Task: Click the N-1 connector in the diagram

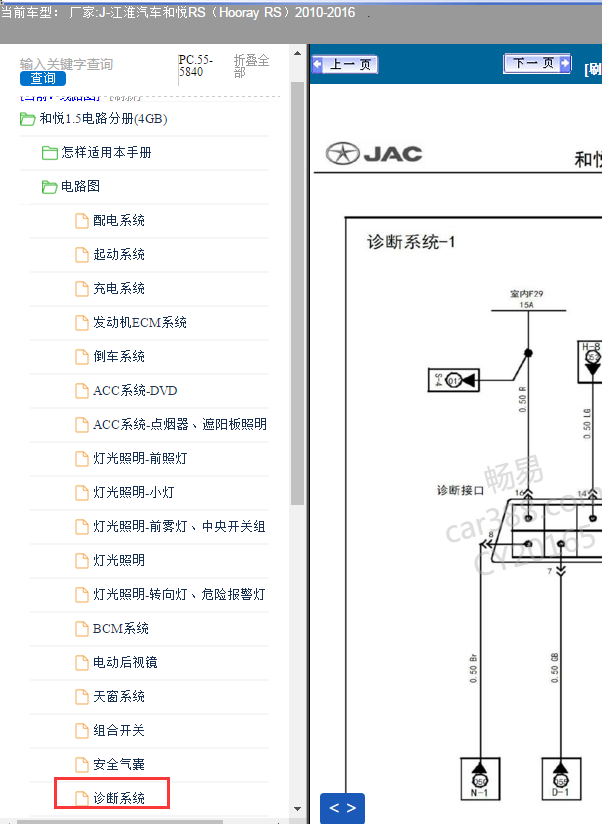Action: 480,779
